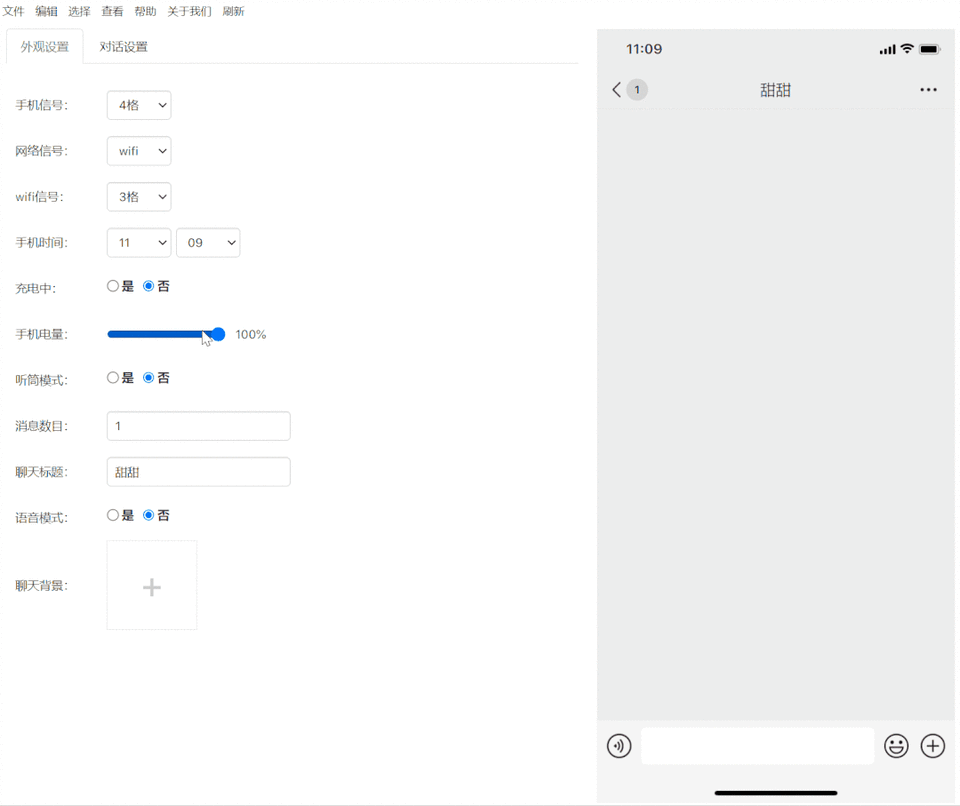Open the 帮助 menu
The height and width of the screenshot is (806, 960).
146,11
